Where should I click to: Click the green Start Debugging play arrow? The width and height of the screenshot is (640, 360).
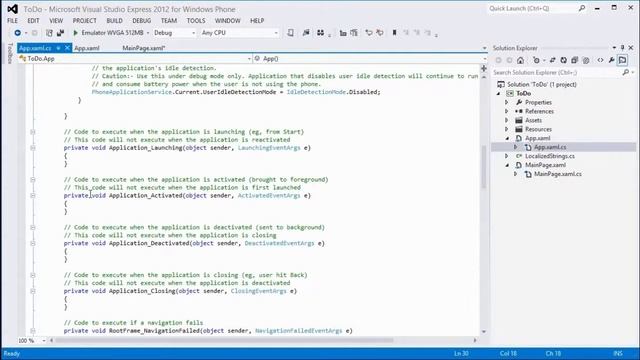[76, 33]
